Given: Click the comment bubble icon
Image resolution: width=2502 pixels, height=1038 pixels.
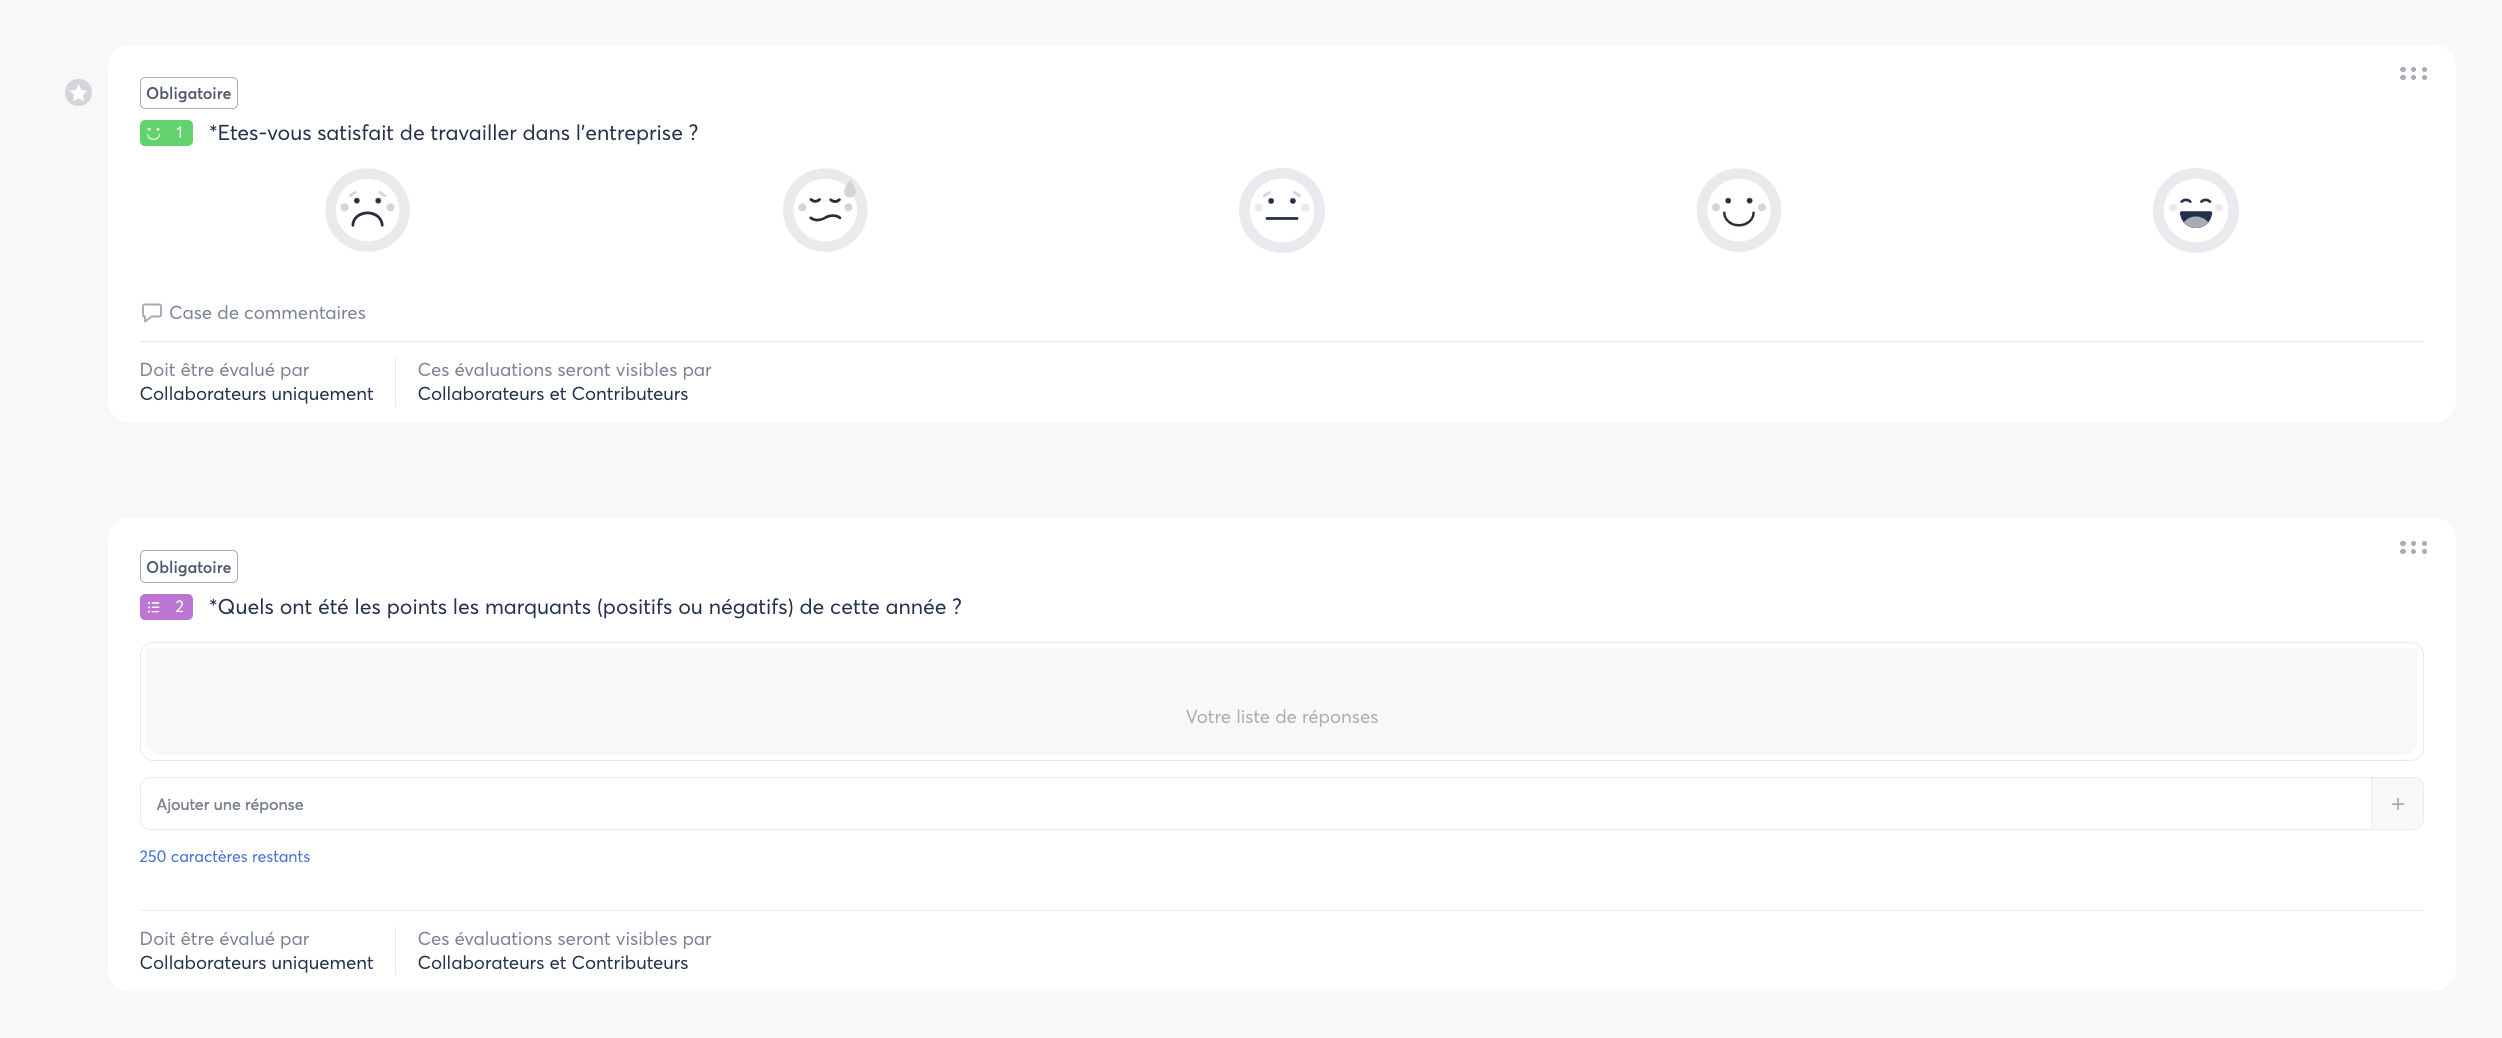Looking at the screenshot, I should 151,313.
